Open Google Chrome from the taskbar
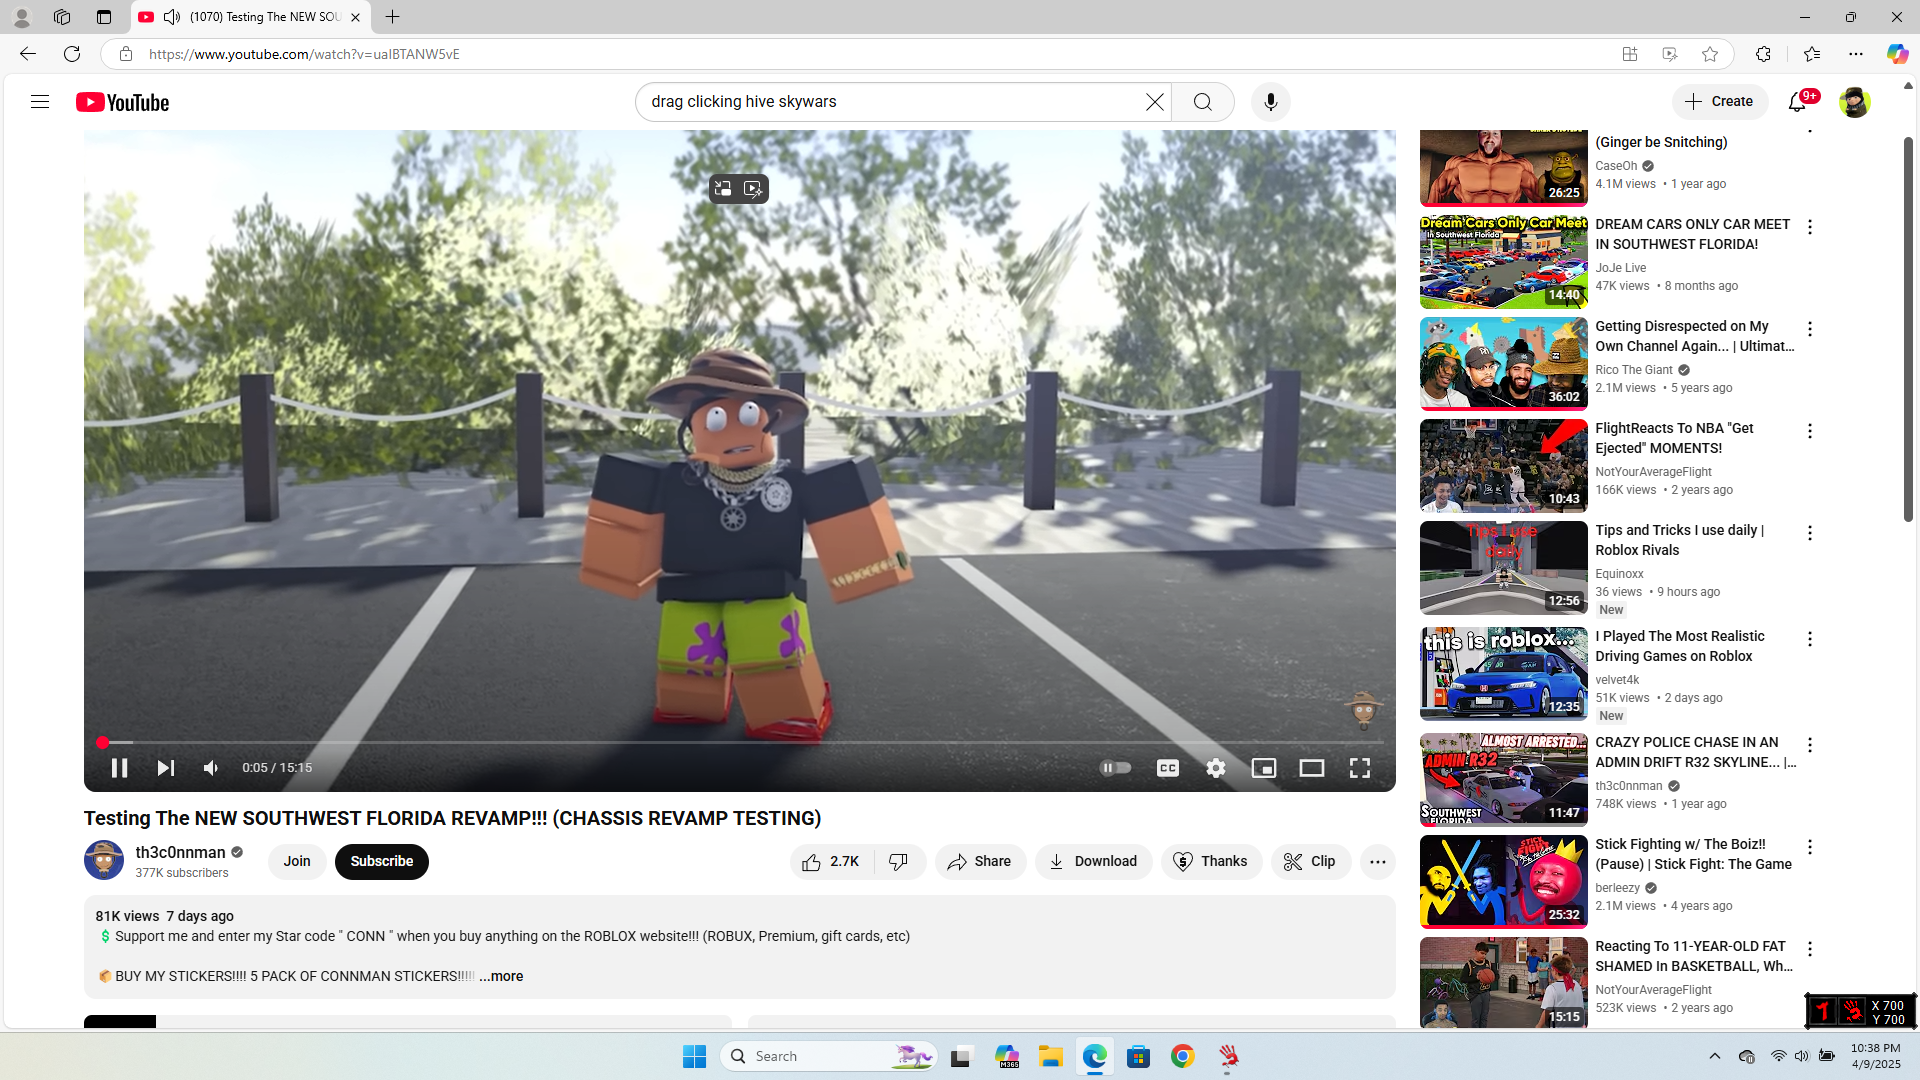 1183,1056
